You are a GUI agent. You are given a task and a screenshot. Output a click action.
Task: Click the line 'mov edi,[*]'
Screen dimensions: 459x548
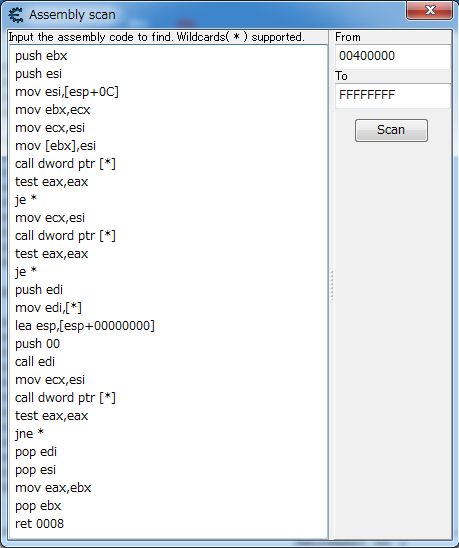pyautogui.click(x=48, y=308)
